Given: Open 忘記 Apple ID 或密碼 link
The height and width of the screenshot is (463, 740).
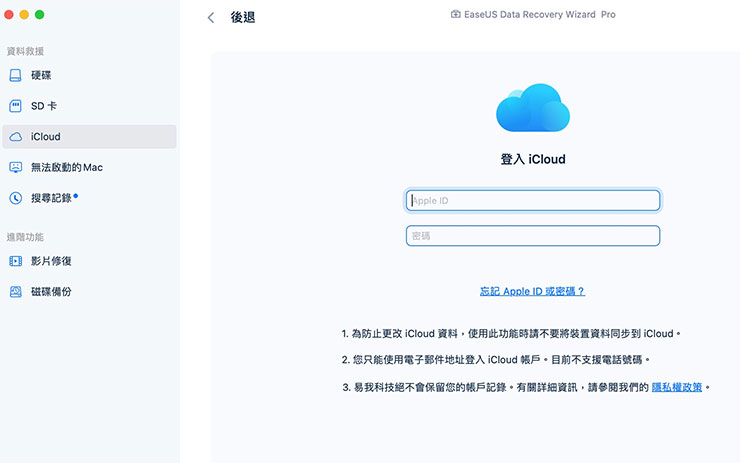Looking at the screenshot, I should (x=532, y=291).
